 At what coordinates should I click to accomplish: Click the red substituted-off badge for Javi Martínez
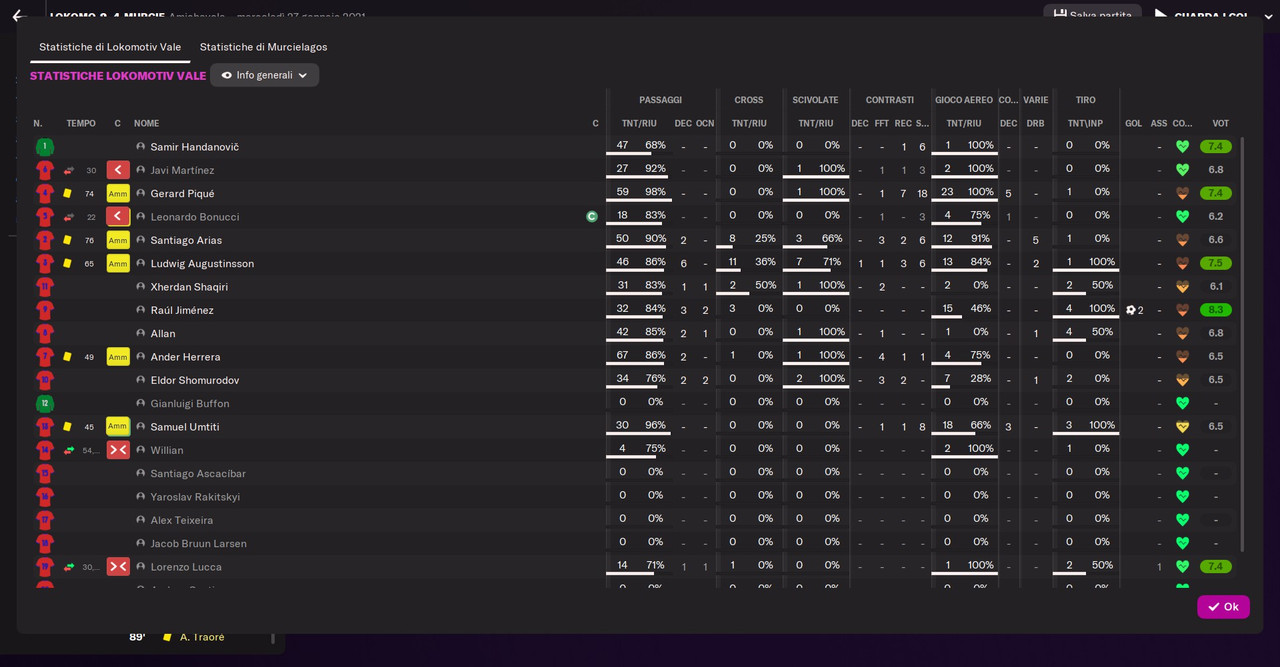pyautogui.click(x=118, y=170)
